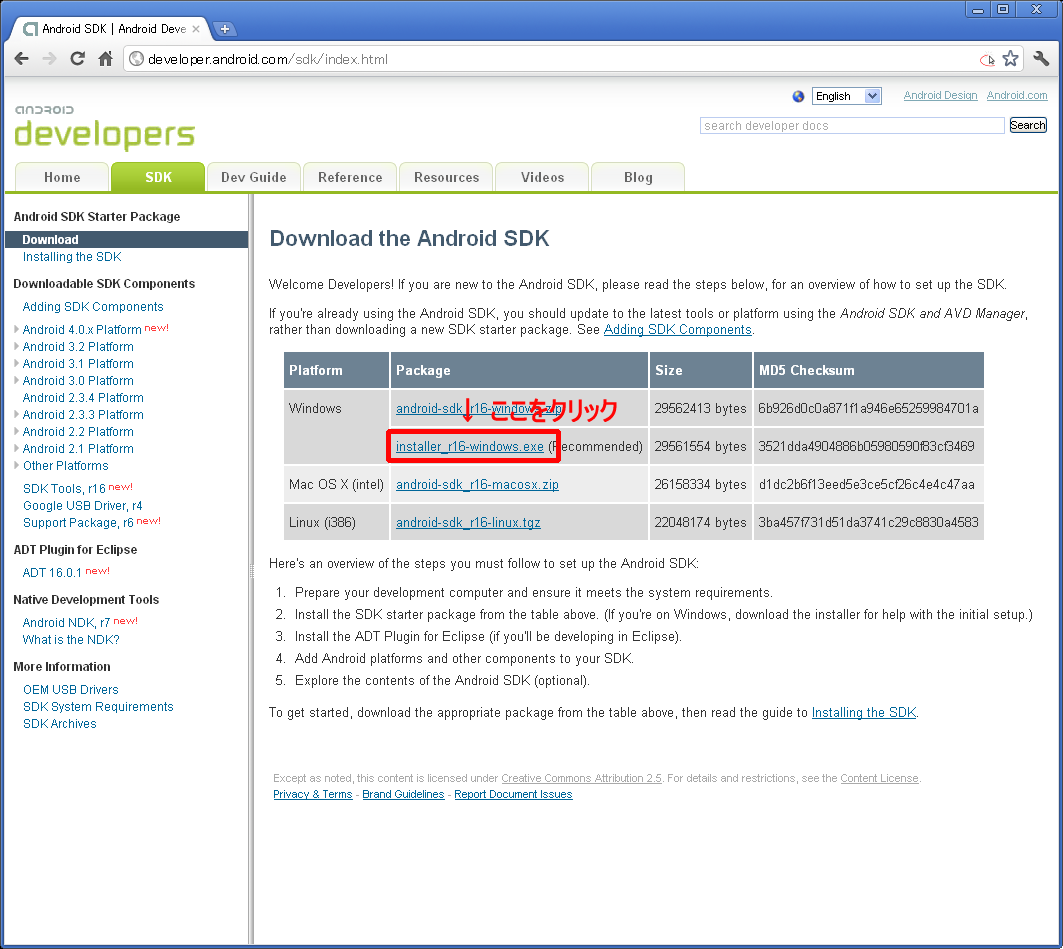Screen dimensions: 1063x949
Task: Open the browser home page icon
Action: (105, 59)
